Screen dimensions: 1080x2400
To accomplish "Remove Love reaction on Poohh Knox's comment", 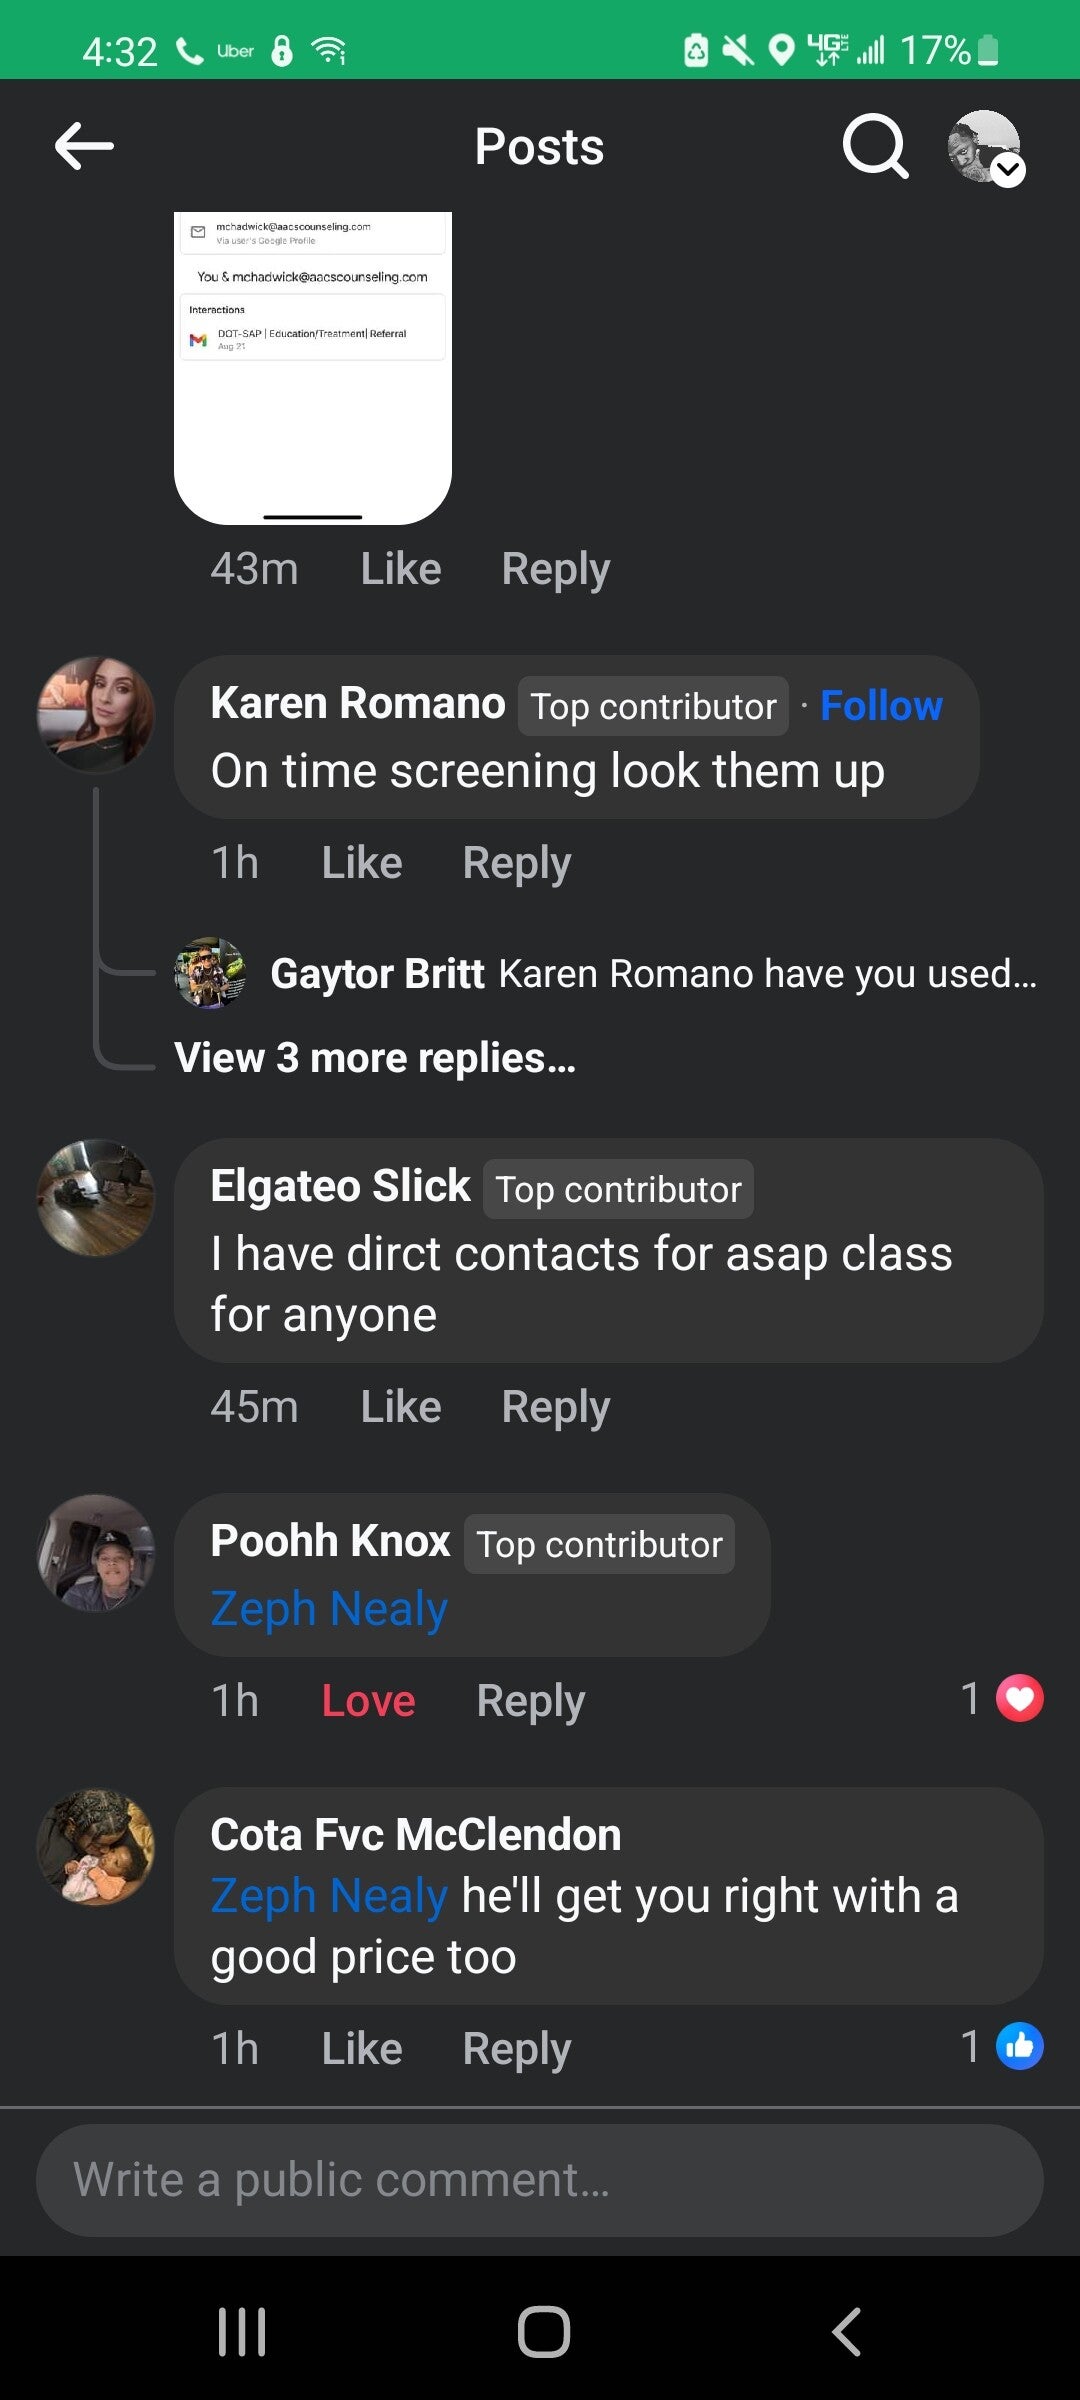I will coord(368,1700).
